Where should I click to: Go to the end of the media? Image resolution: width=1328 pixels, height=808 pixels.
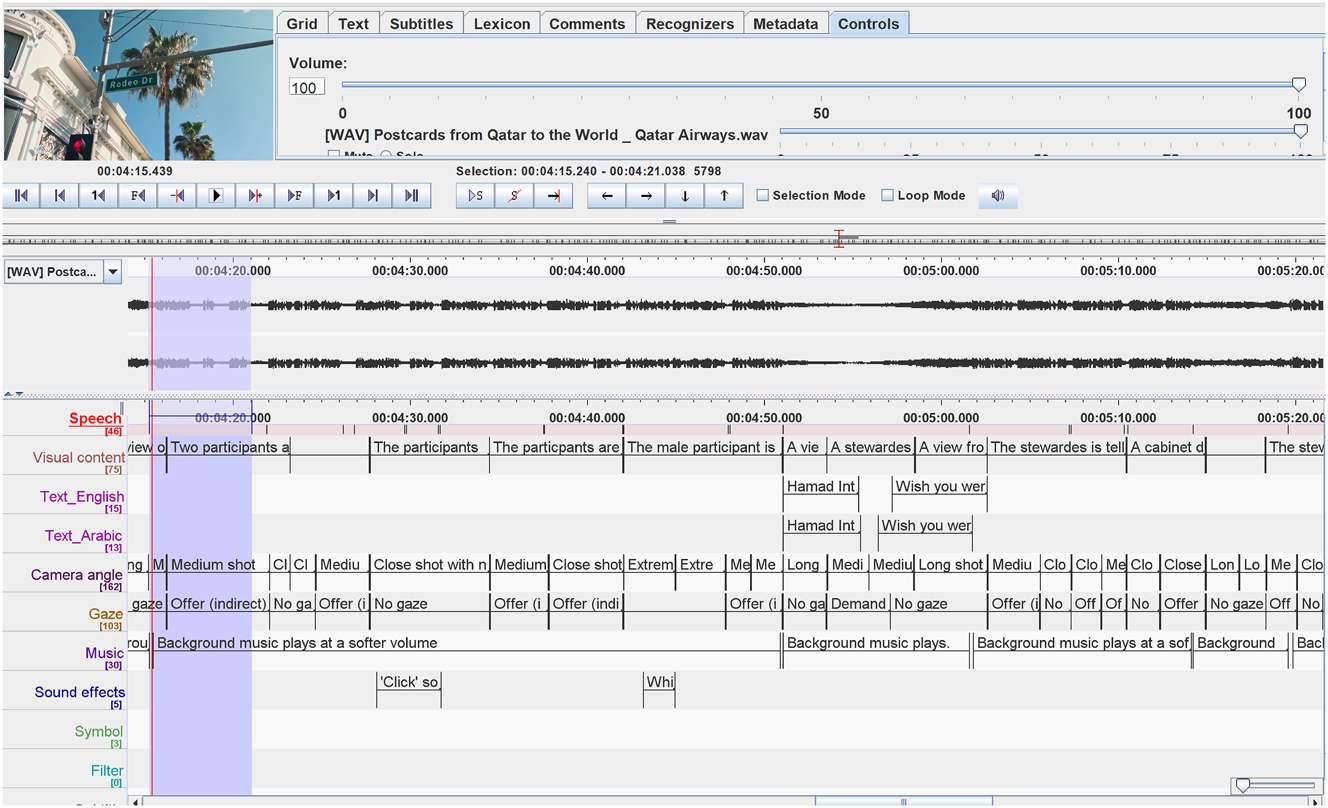(411, 196)
